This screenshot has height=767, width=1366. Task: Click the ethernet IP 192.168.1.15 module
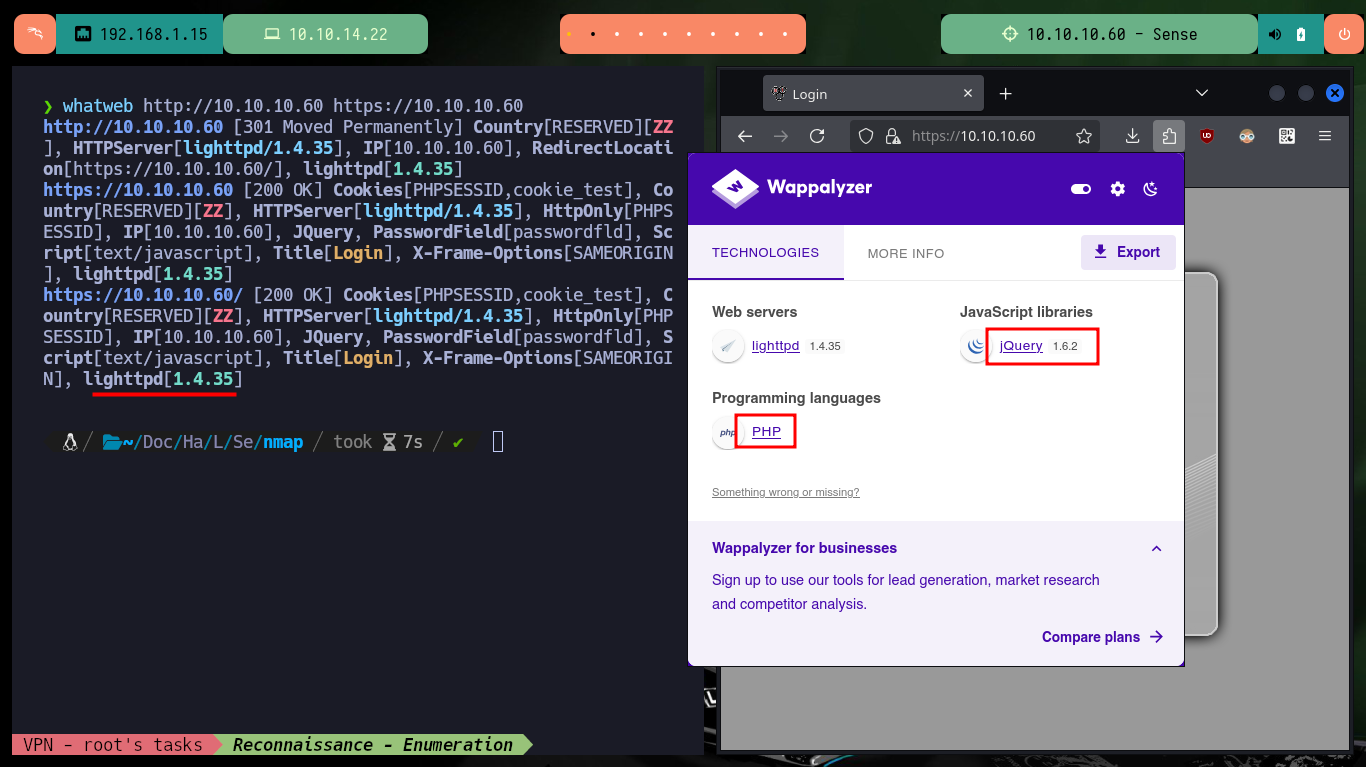pyautogui.click(x=140, y=34)
